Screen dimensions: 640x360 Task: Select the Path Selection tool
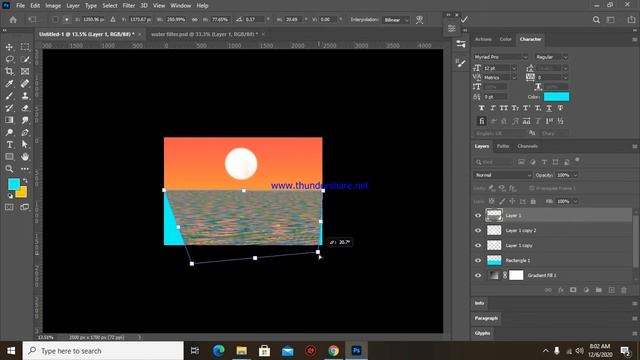click(x=25, y=144)
